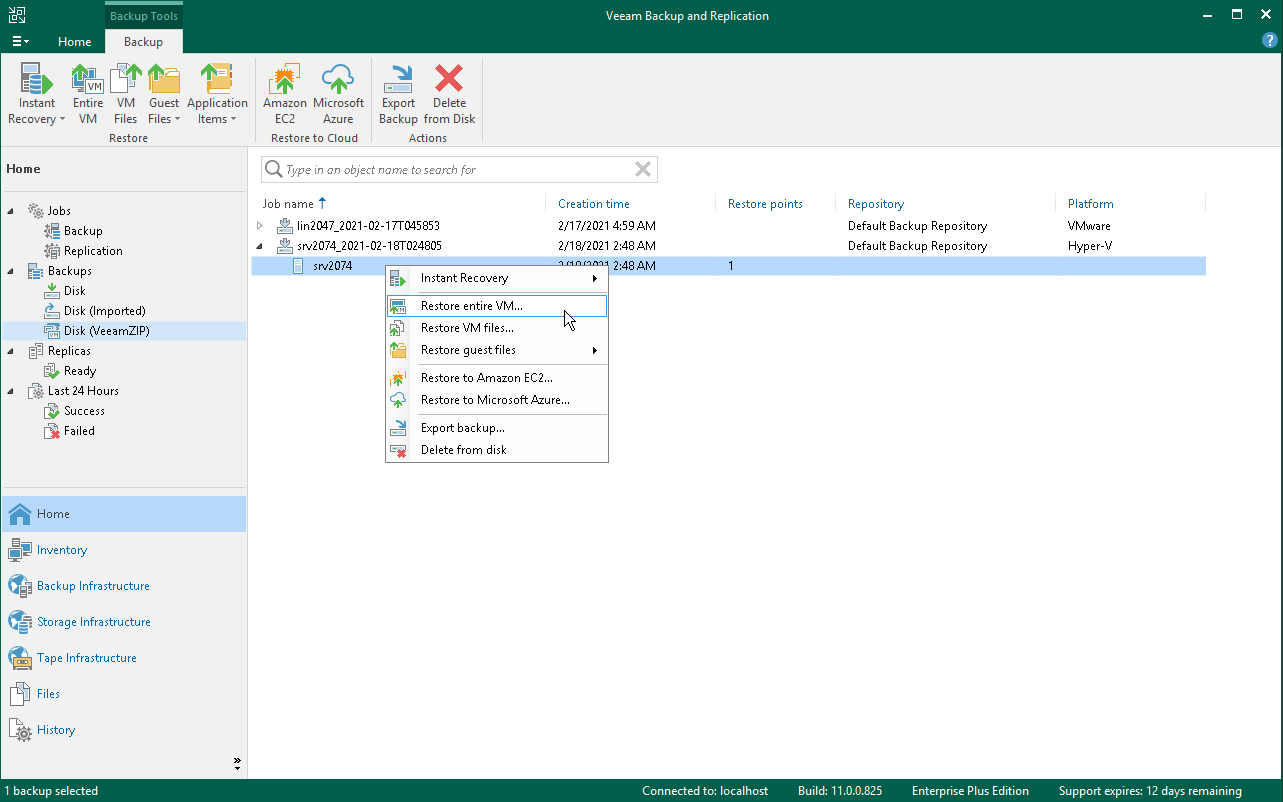Select Delete from disk in context menu
The width and height of the screenshot is (1283, 802).
coord(462,450)
